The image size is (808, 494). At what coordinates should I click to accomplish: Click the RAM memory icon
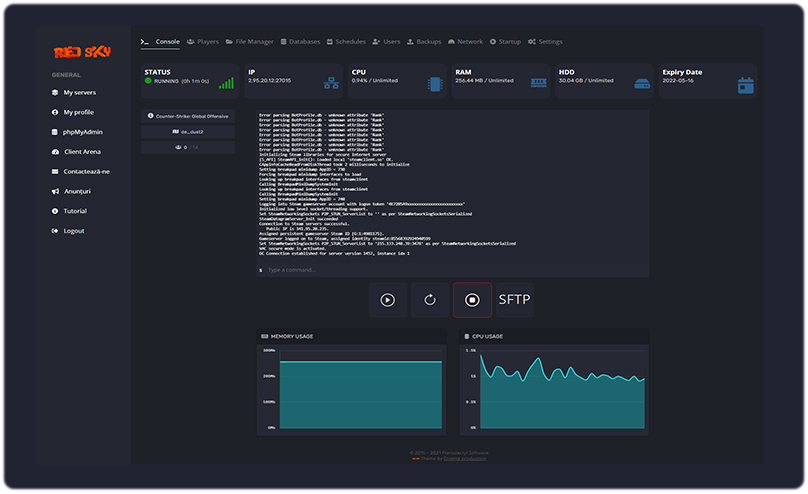[x=538, y=84]
